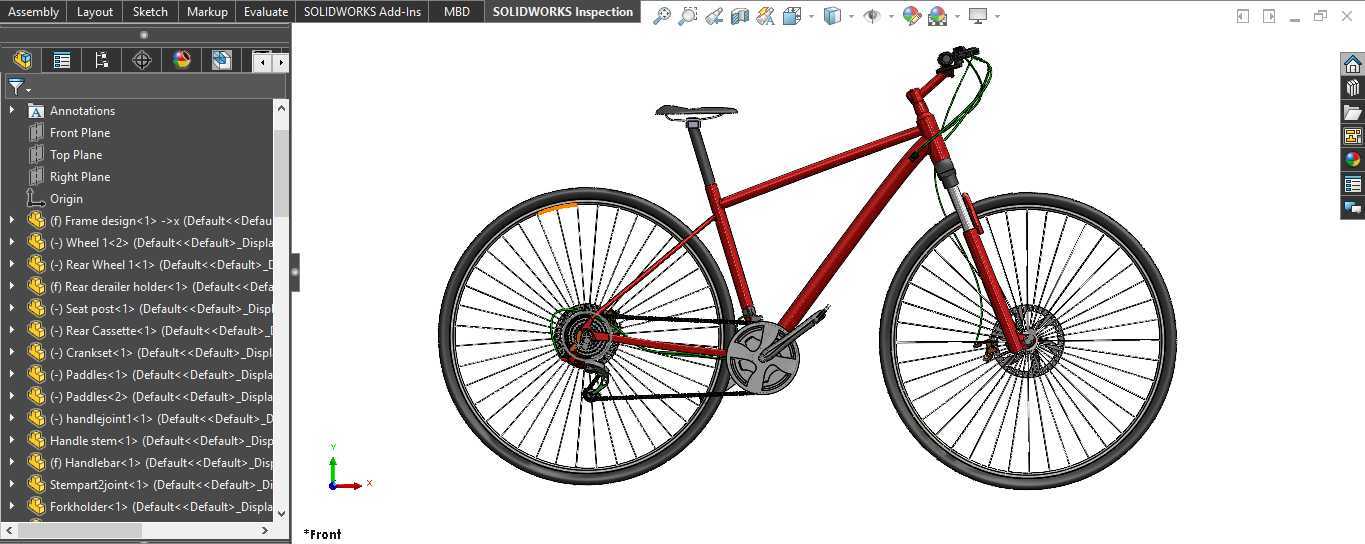The width and height of the screenshot is (1365, 544).
Task: Open the DisplayManager color ball tab
Action: coord(182,60)
